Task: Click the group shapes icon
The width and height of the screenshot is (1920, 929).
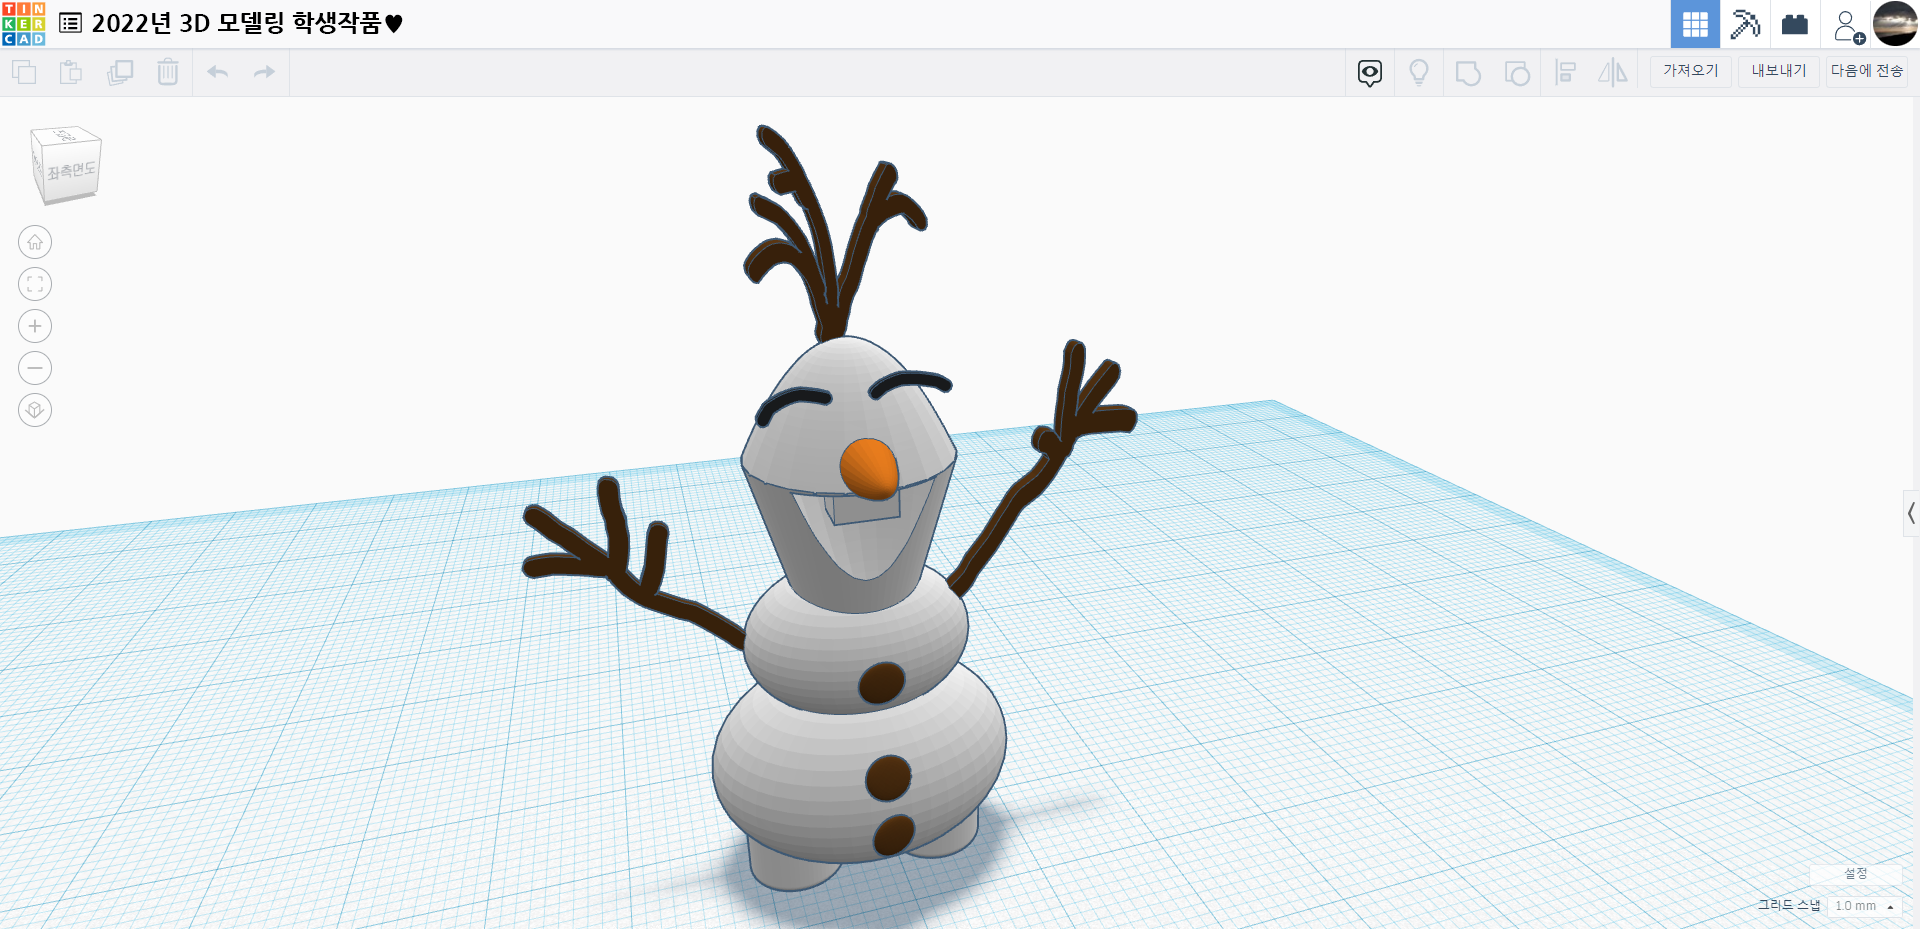Action: (x=1468, y=73)
